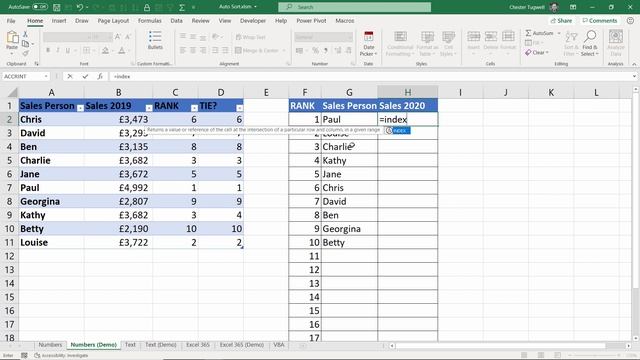Switch to the Developer ribbon tab
Viewport: 640px width, 360px height.
click(x=253, y=21)
